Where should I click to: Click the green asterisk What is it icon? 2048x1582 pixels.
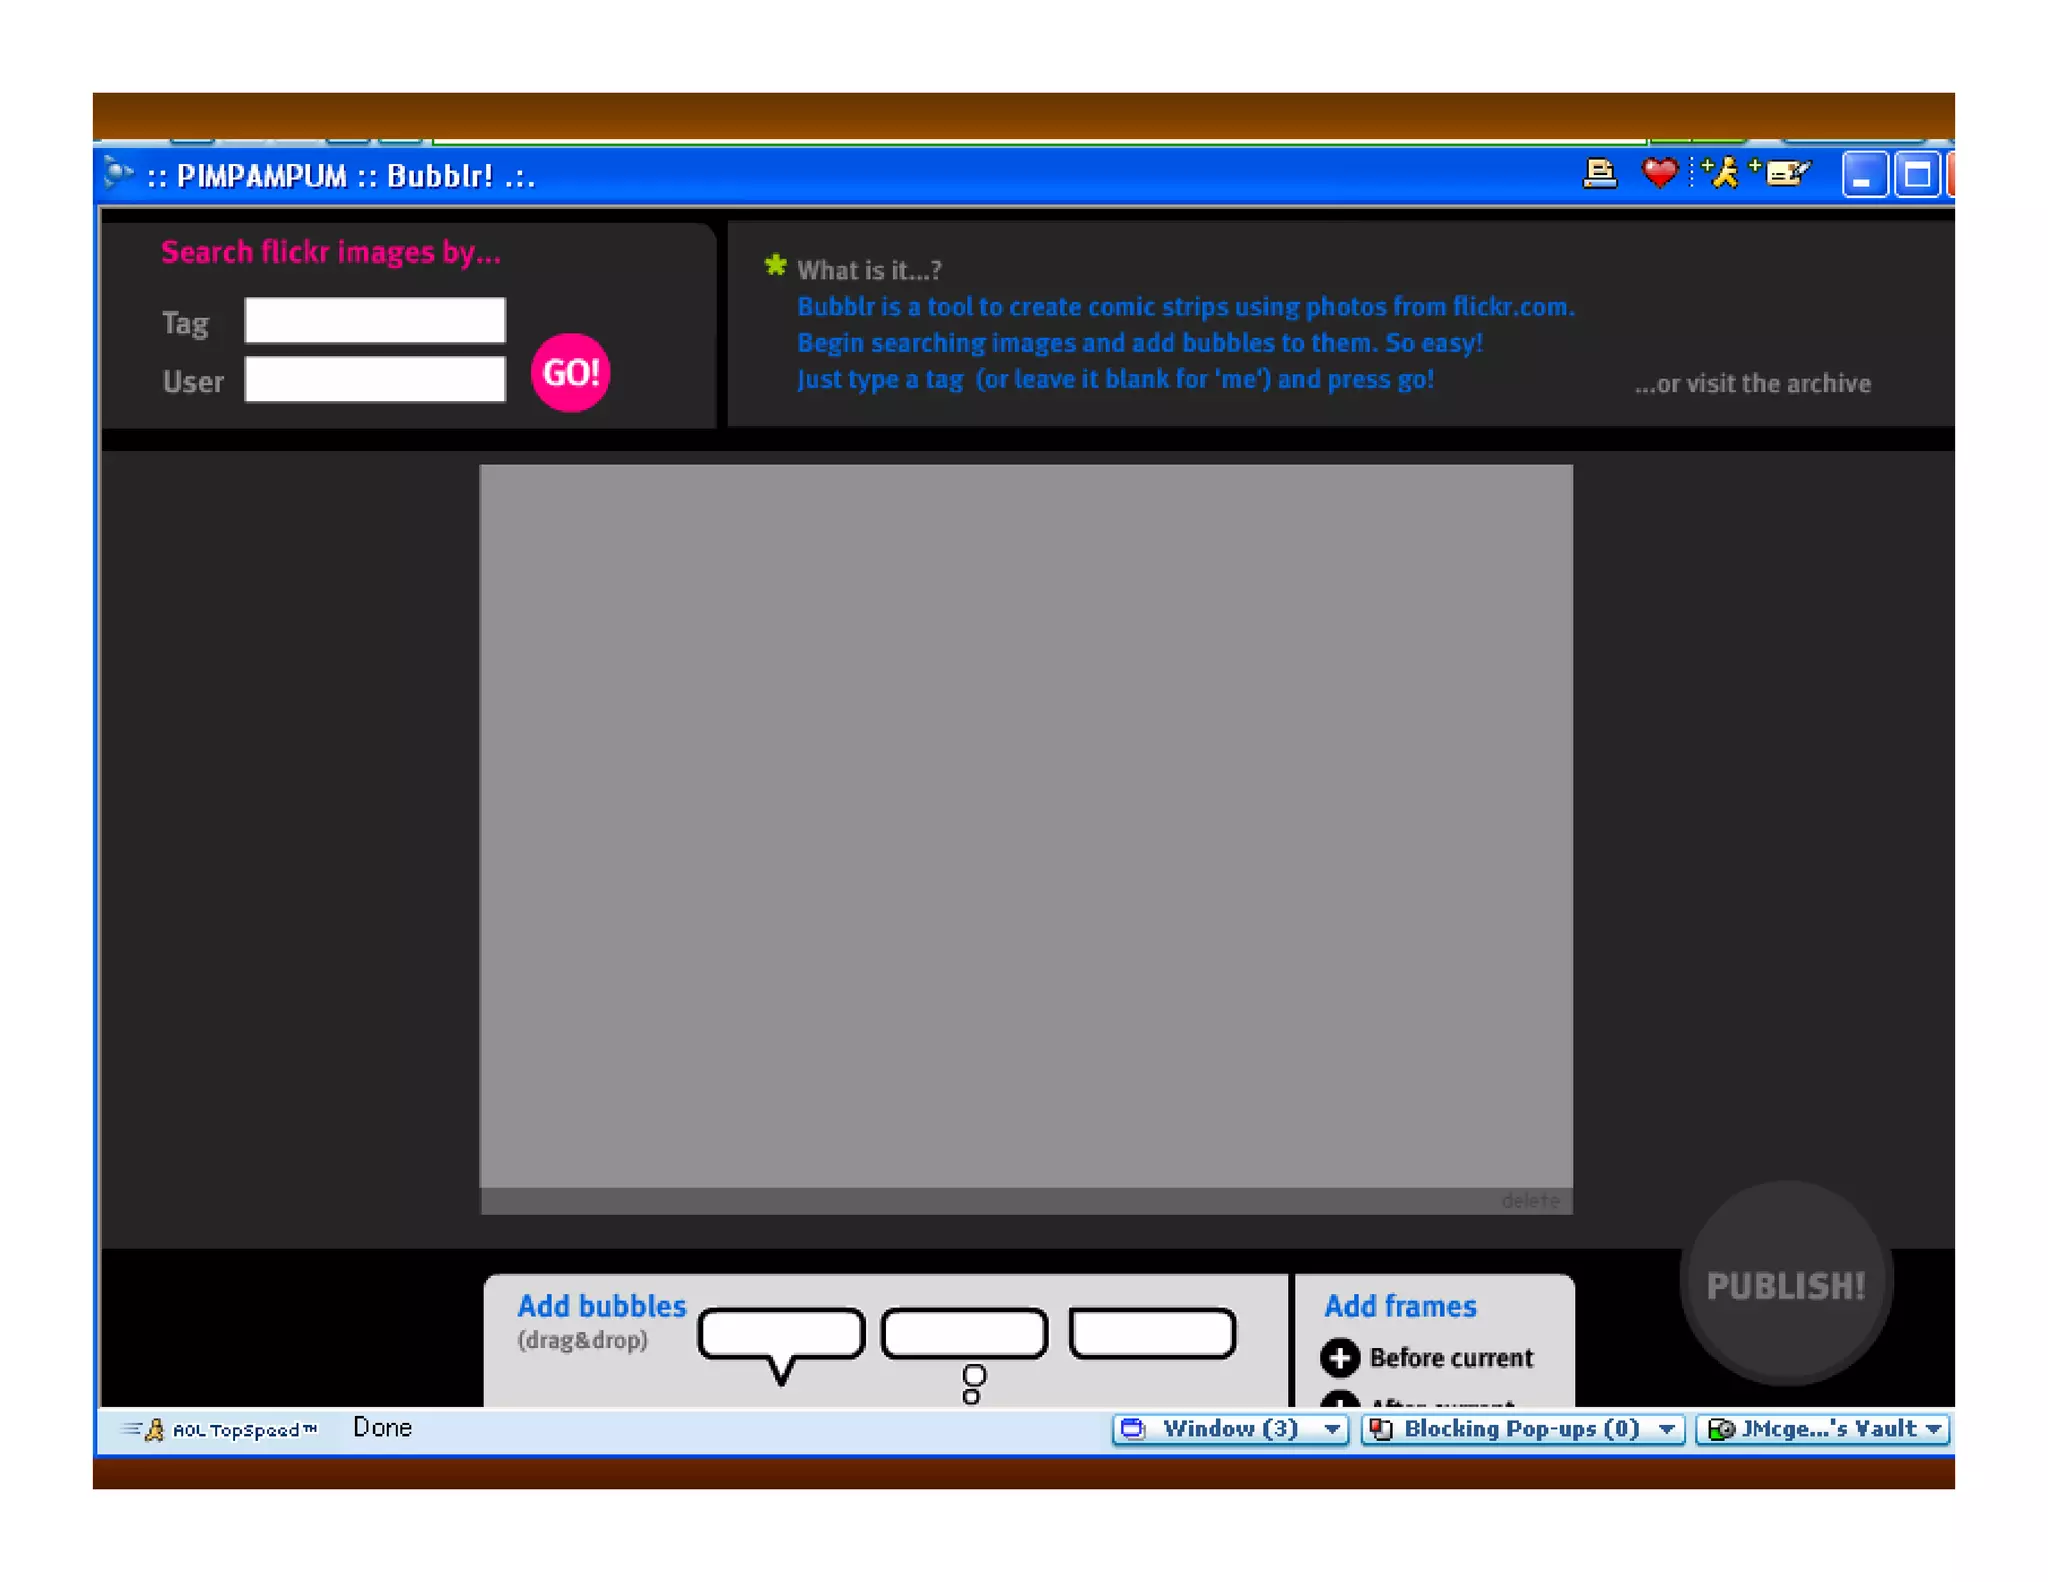pyautogui.click(x=775, y=266)
